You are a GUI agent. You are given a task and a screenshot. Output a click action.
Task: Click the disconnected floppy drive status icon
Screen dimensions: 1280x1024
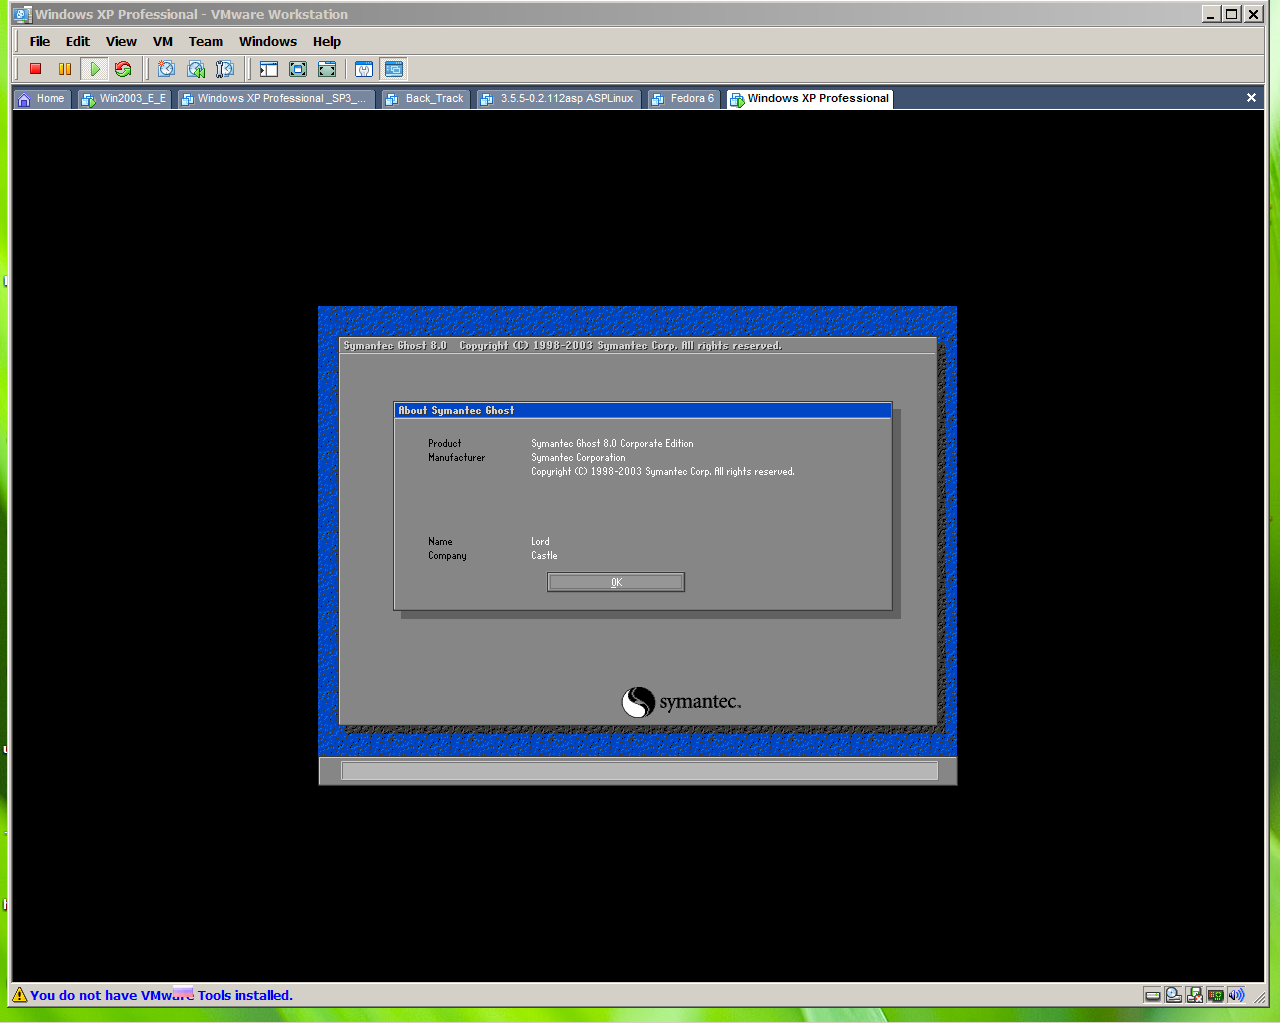coord(1195,995)
